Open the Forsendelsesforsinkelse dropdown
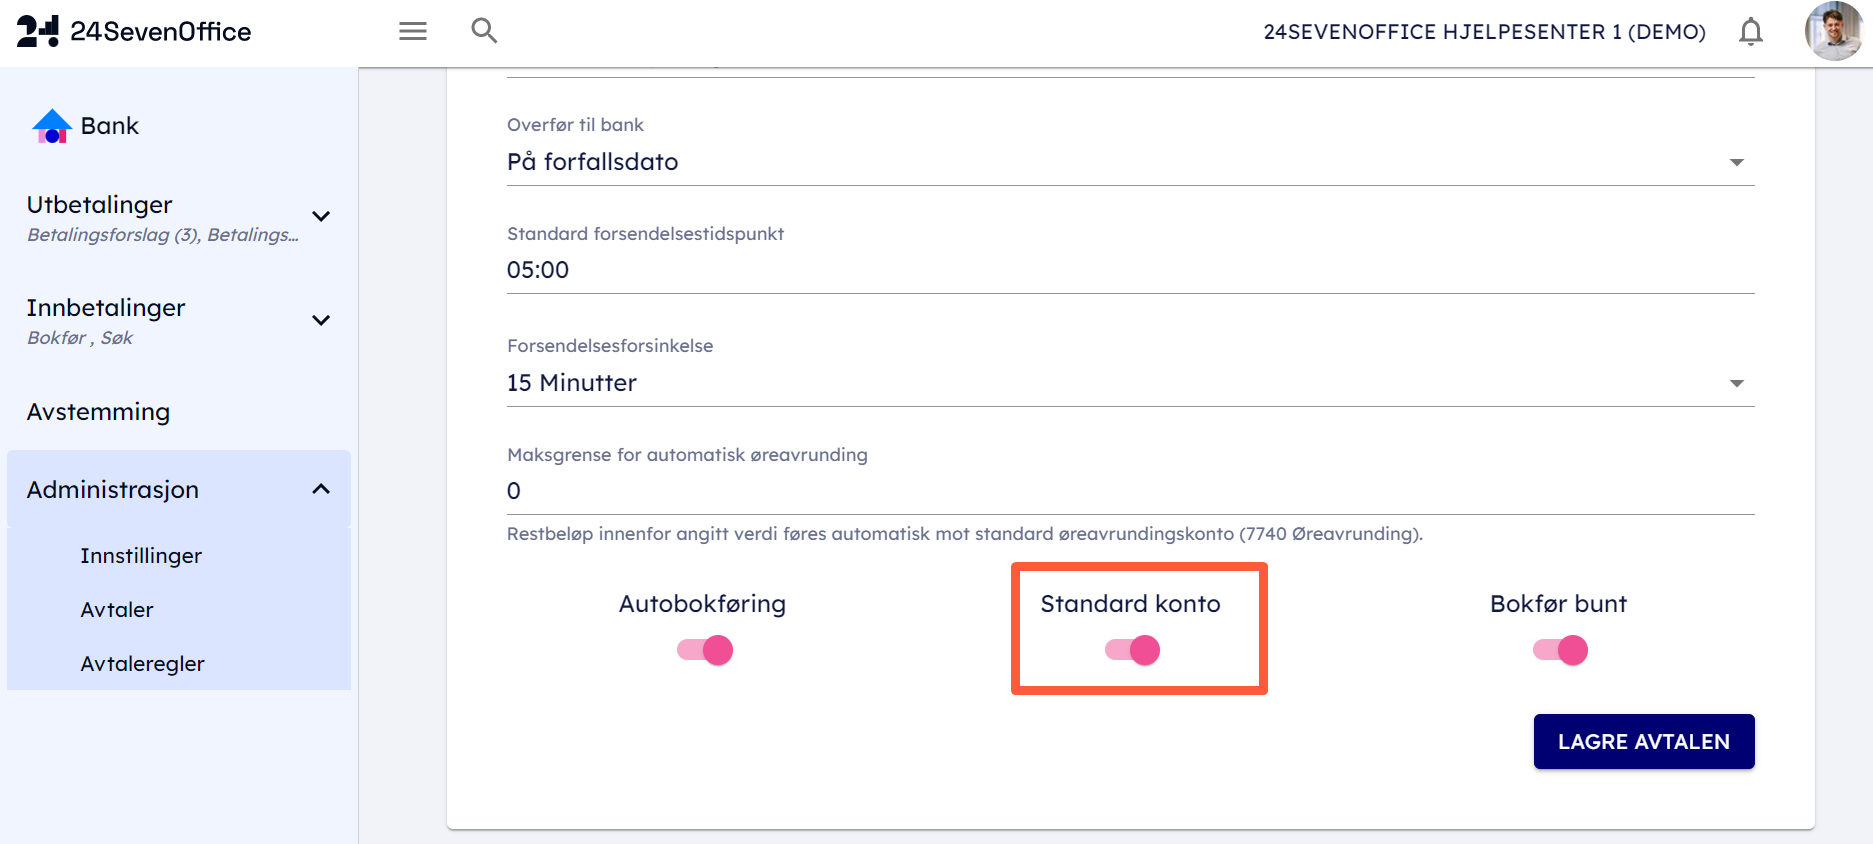The width and height of the screenshot is (1873, 844). pos(1130,383)
